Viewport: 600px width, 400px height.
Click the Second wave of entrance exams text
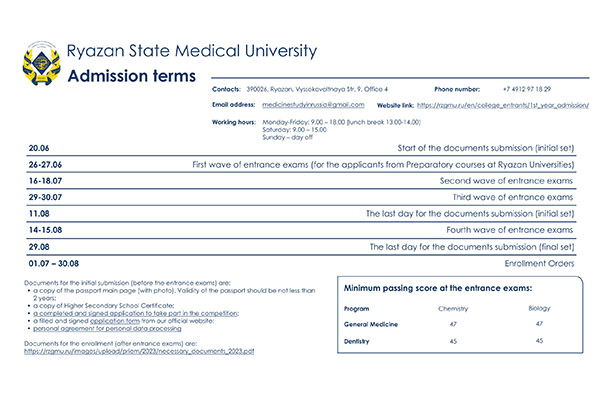click(x=507, y=180)
